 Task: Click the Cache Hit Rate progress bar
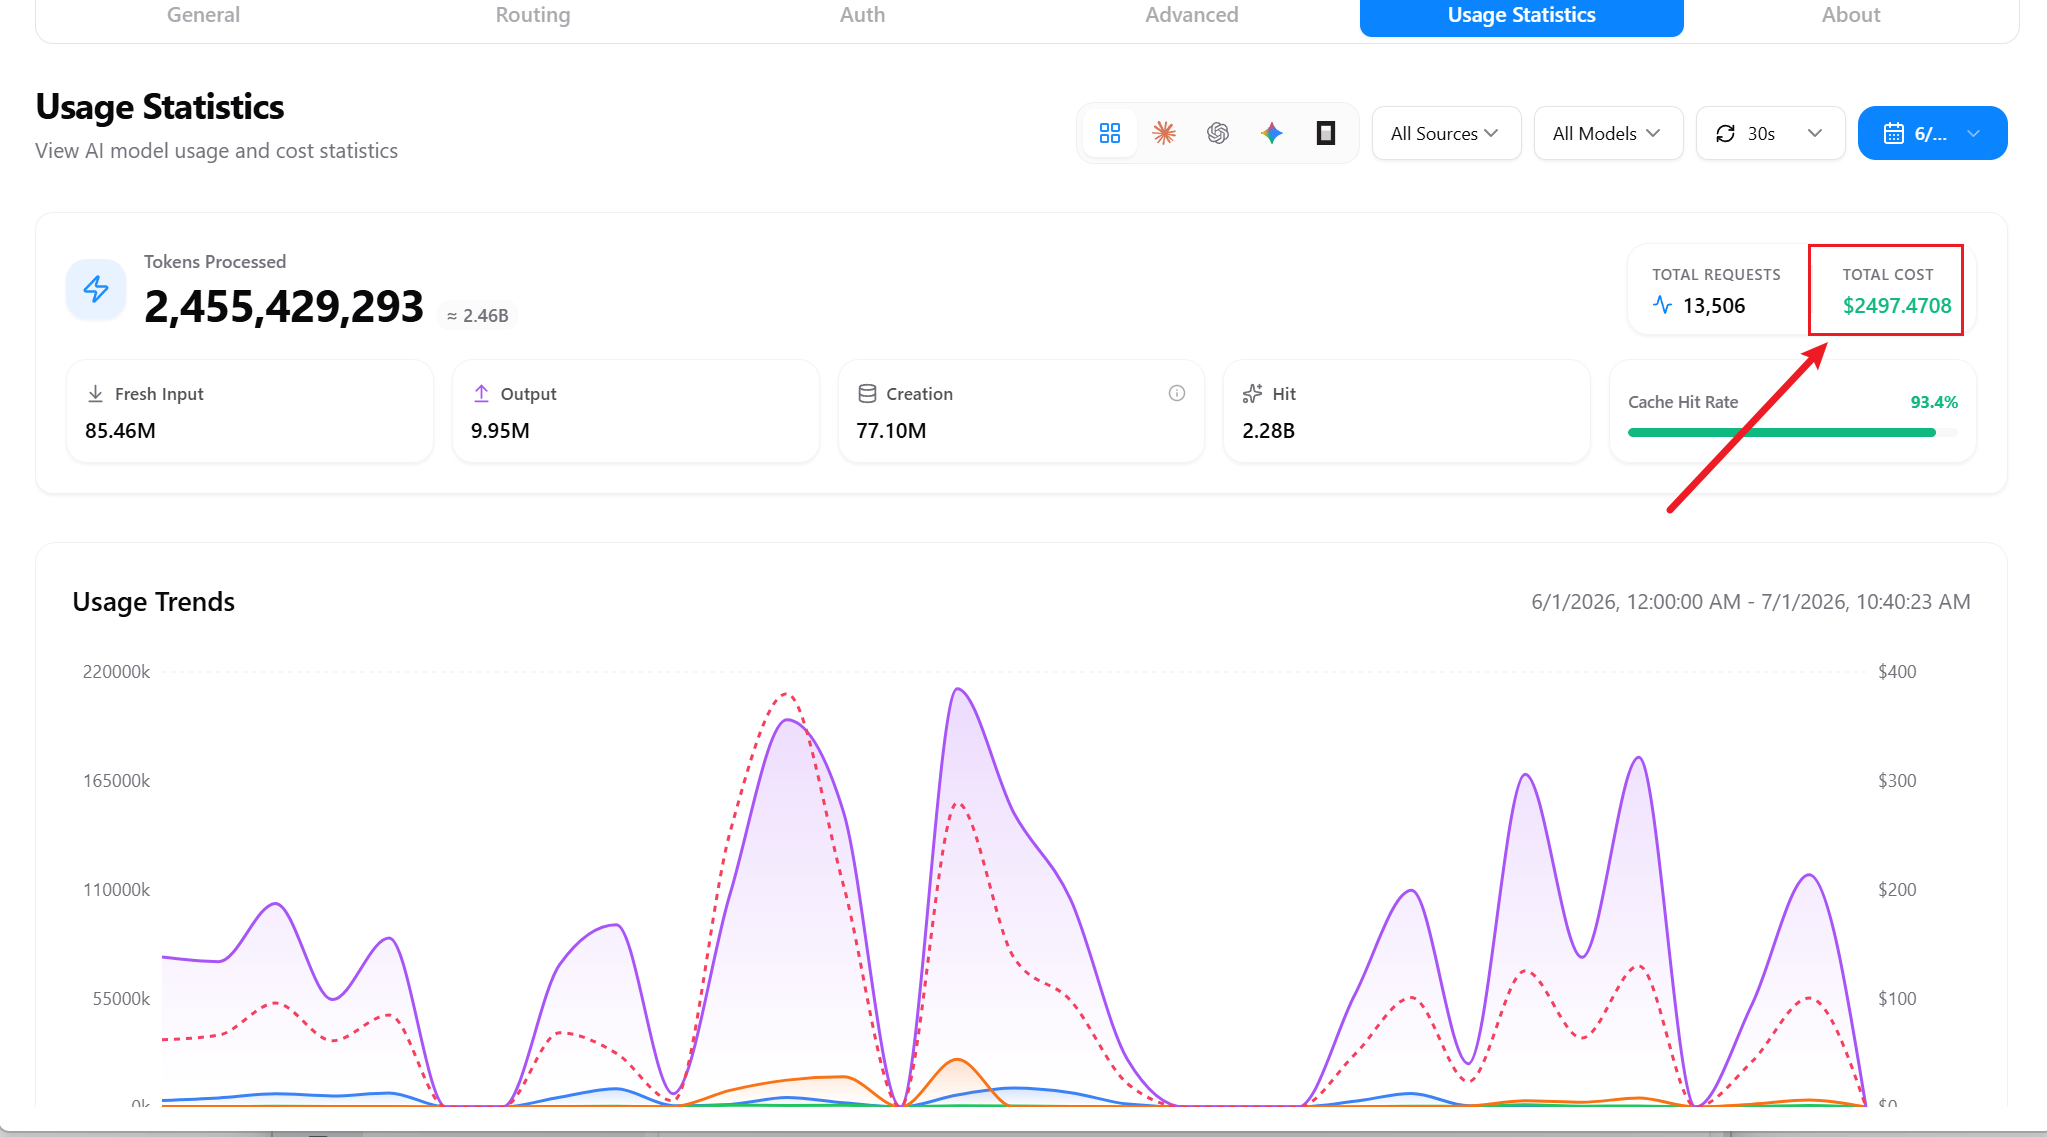(x=1792, y=433)
